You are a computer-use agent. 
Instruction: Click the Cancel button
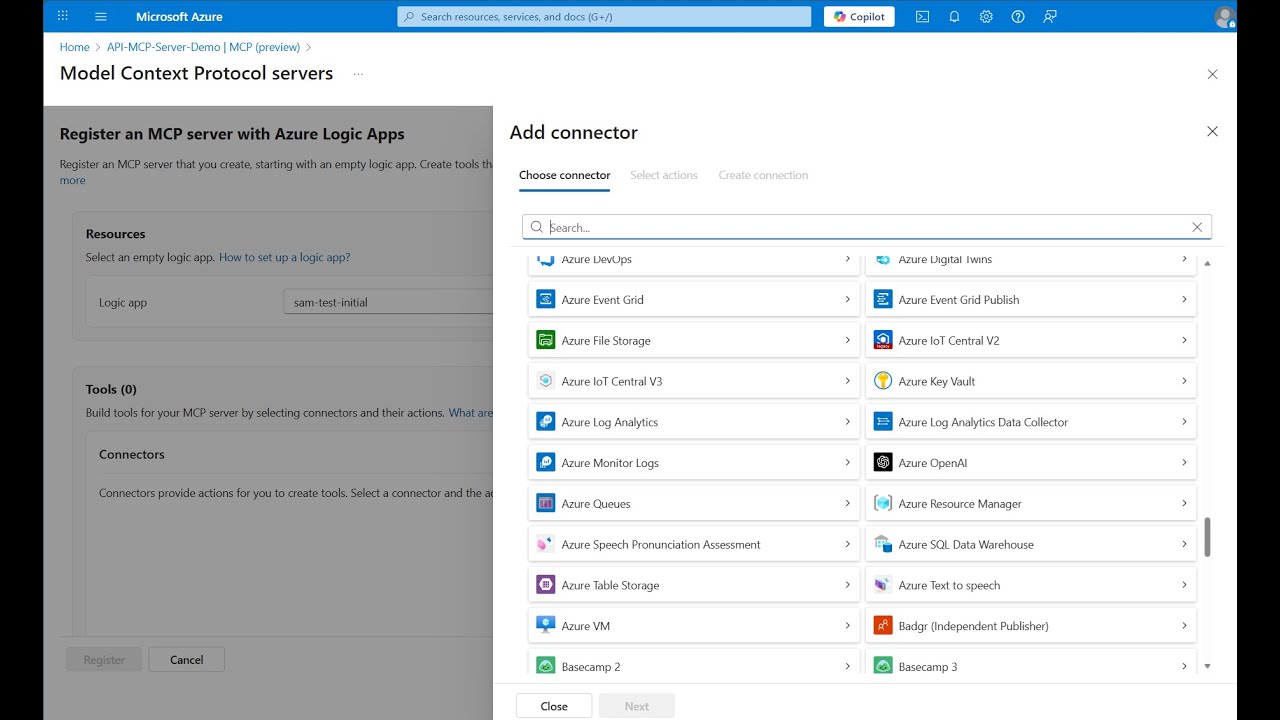(186, 660)
